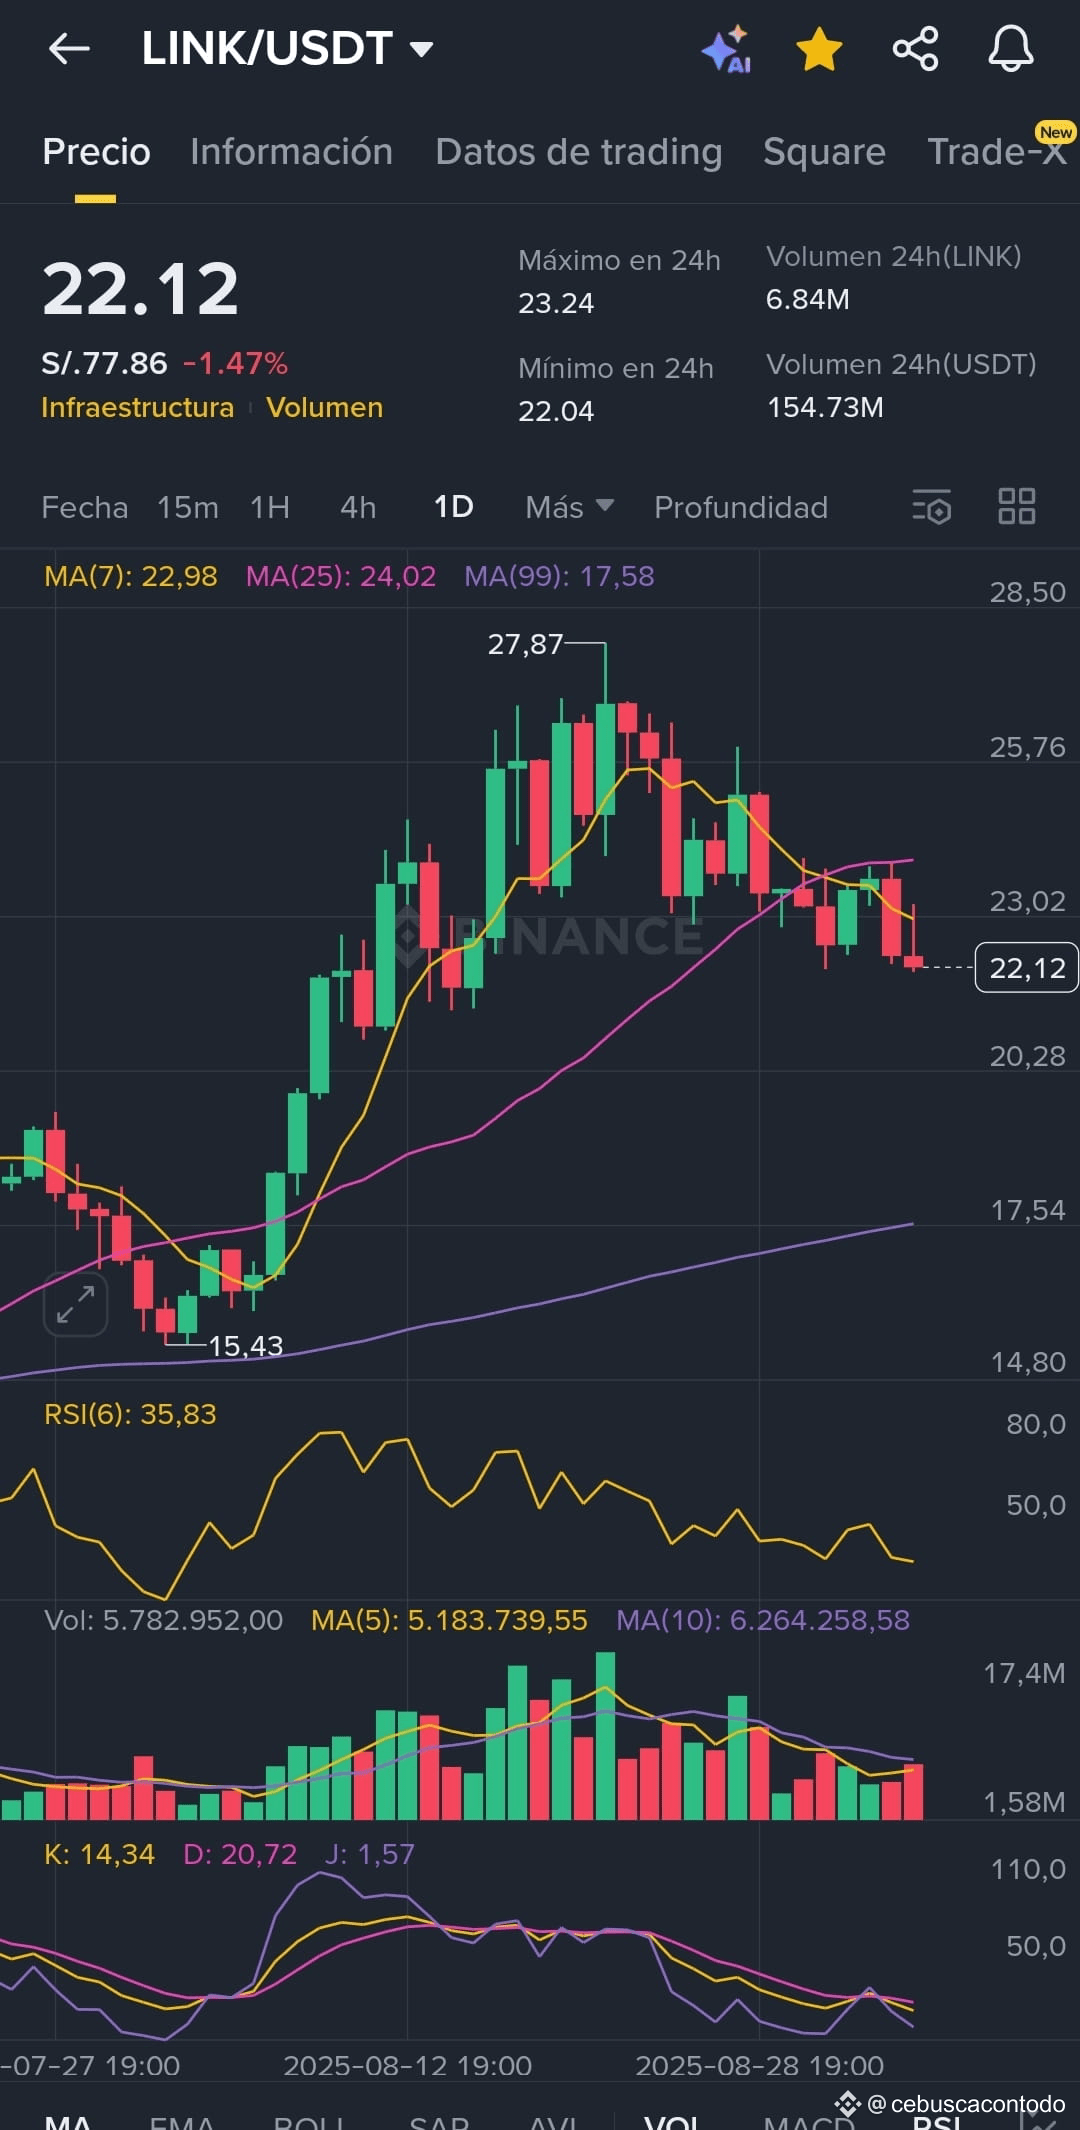
Task: Open LINK/USDT pair selector dropdown
Action: 287,48
